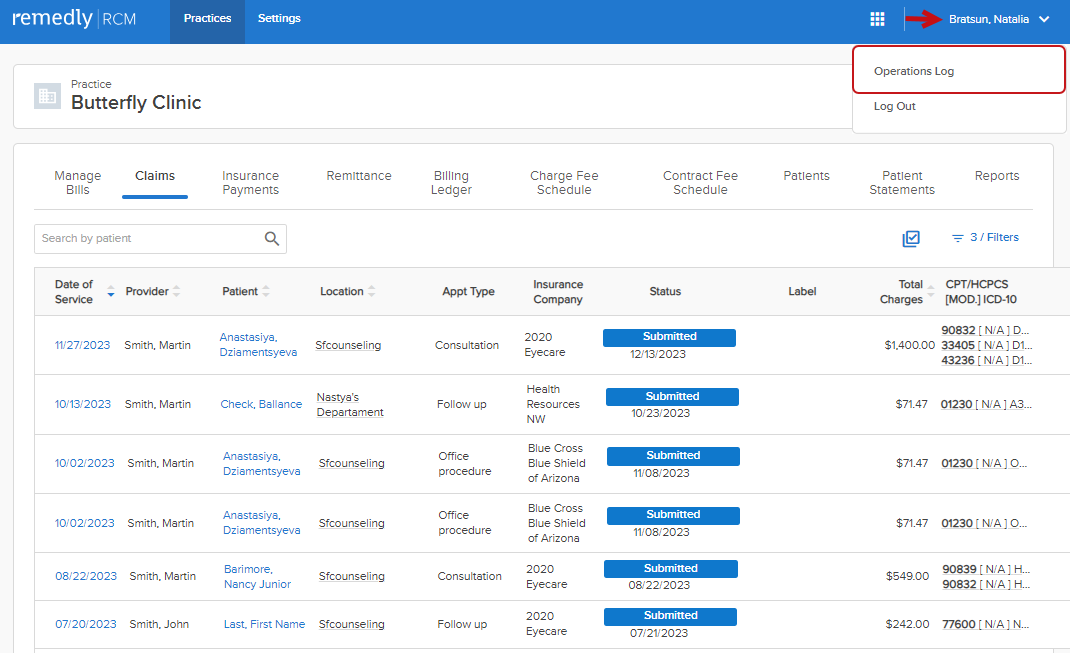Open Charge Fee Schedule tab
This screenshot has height=653, width=1070.
click(x=564, y=183)
